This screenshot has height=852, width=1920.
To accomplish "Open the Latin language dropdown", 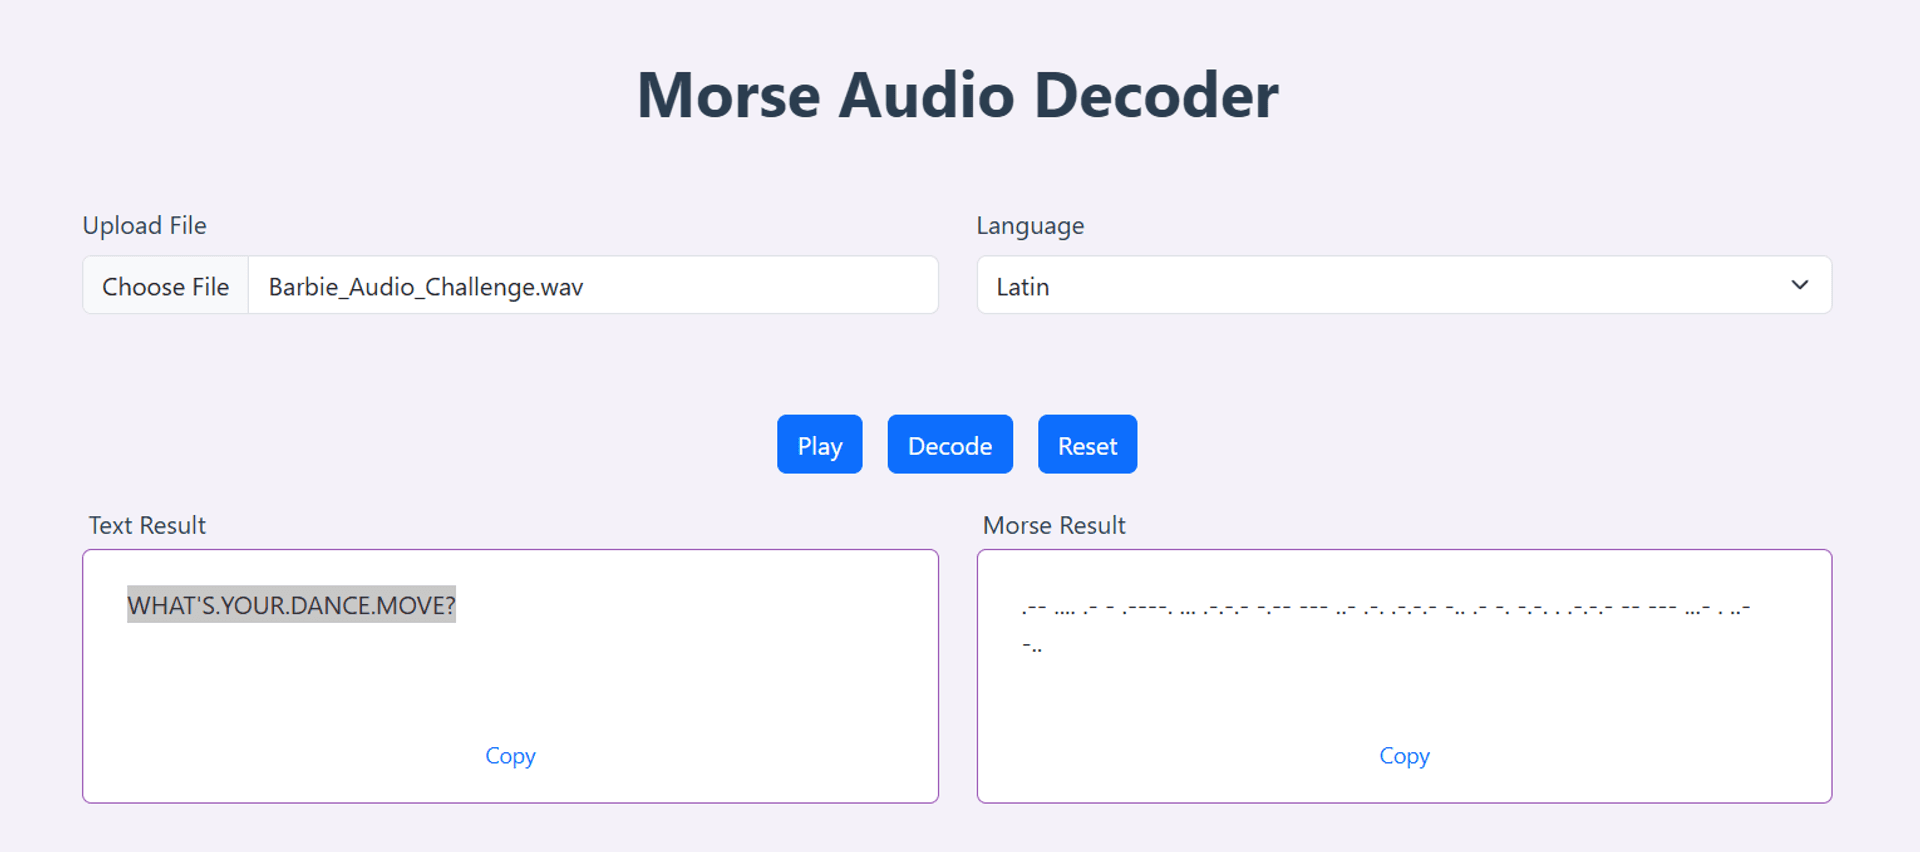I will tap(1404, 286).
